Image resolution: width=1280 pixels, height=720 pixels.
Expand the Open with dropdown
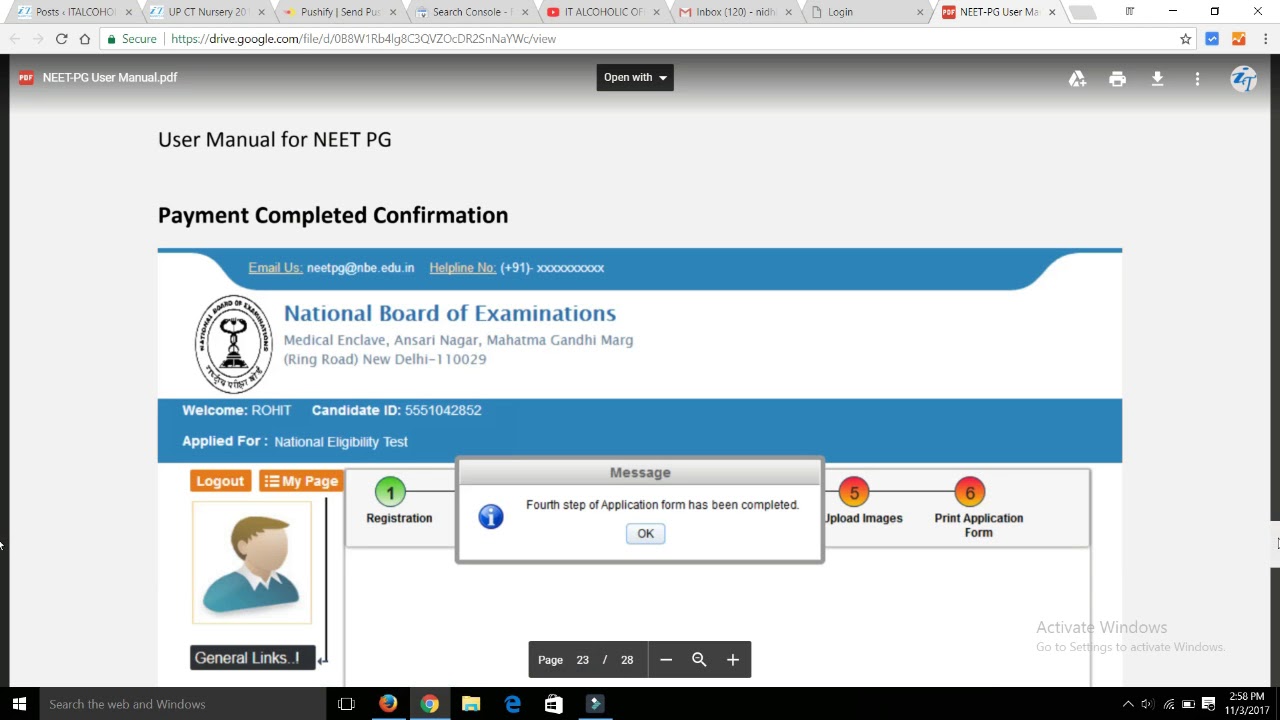click(x=635, y=78)
